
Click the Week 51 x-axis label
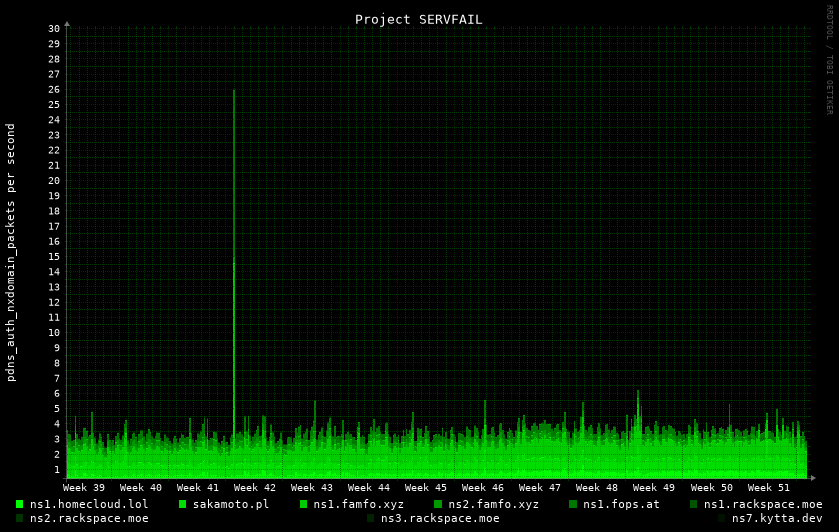[768, 488]
